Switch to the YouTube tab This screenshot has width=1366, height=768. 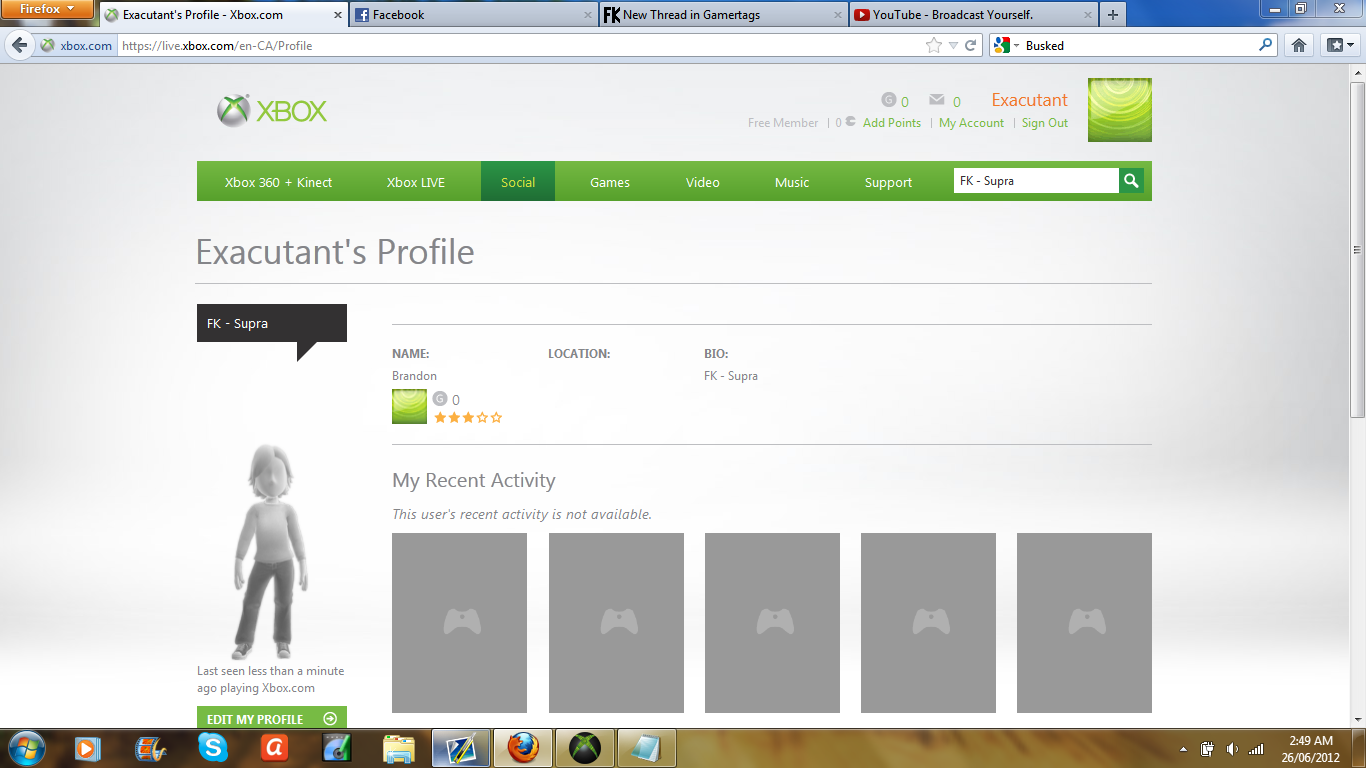(973, 15)
